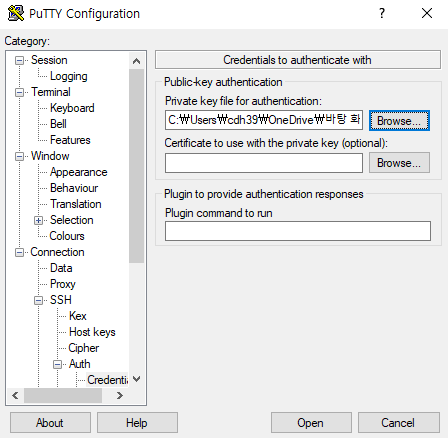Image resolution: width=448 pixels, height=438 pixels.
Task: Collapse the Window tree node
Action: (x=19, y=156)
